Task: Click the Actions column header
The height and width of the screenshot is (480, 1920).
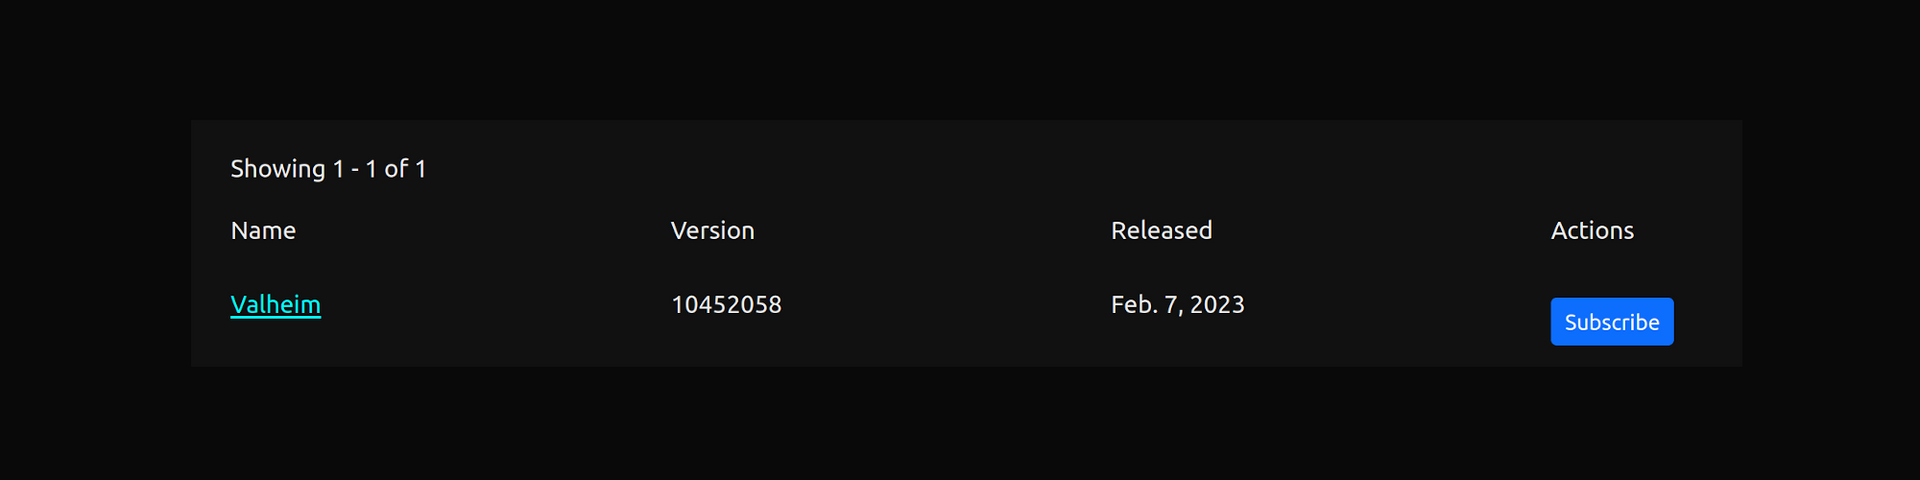Action: (1592, 230)
